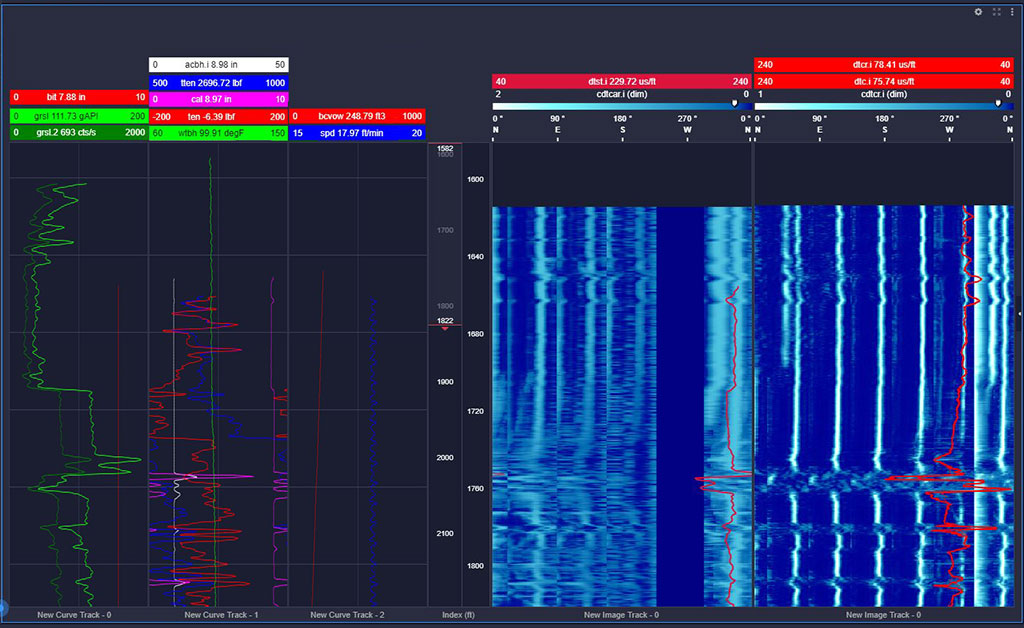Click the grsl.2 693 cts/s header
Image resolution: width=1024 pixels, height=628 pixels.
(78, 133)
